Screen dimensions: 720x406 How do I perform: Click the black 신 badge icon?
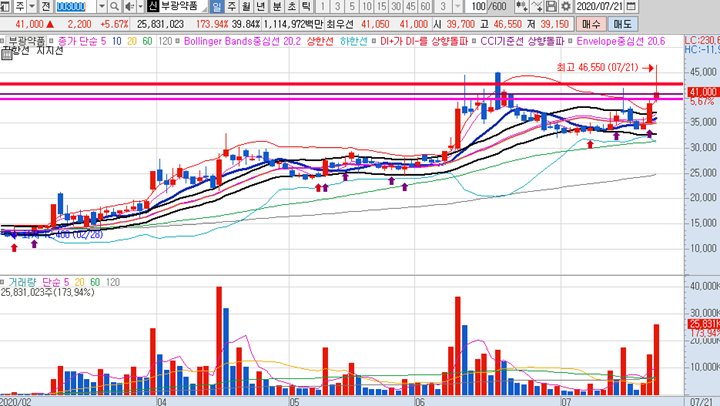click(x=152, y=6)
